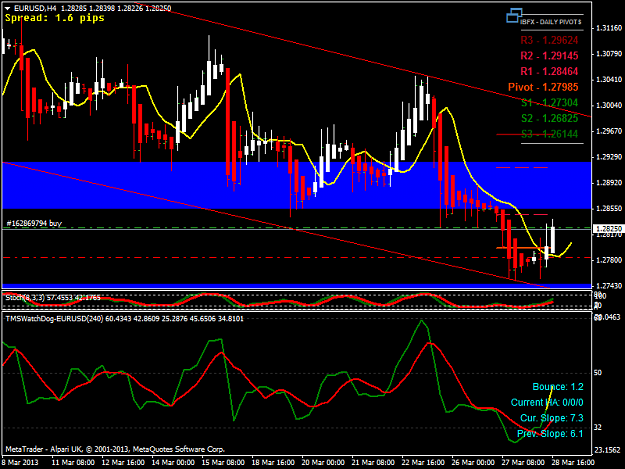Click the 'Current HA: 0/0/0' readout
This screenshot has width=625, height=469.
547,402
